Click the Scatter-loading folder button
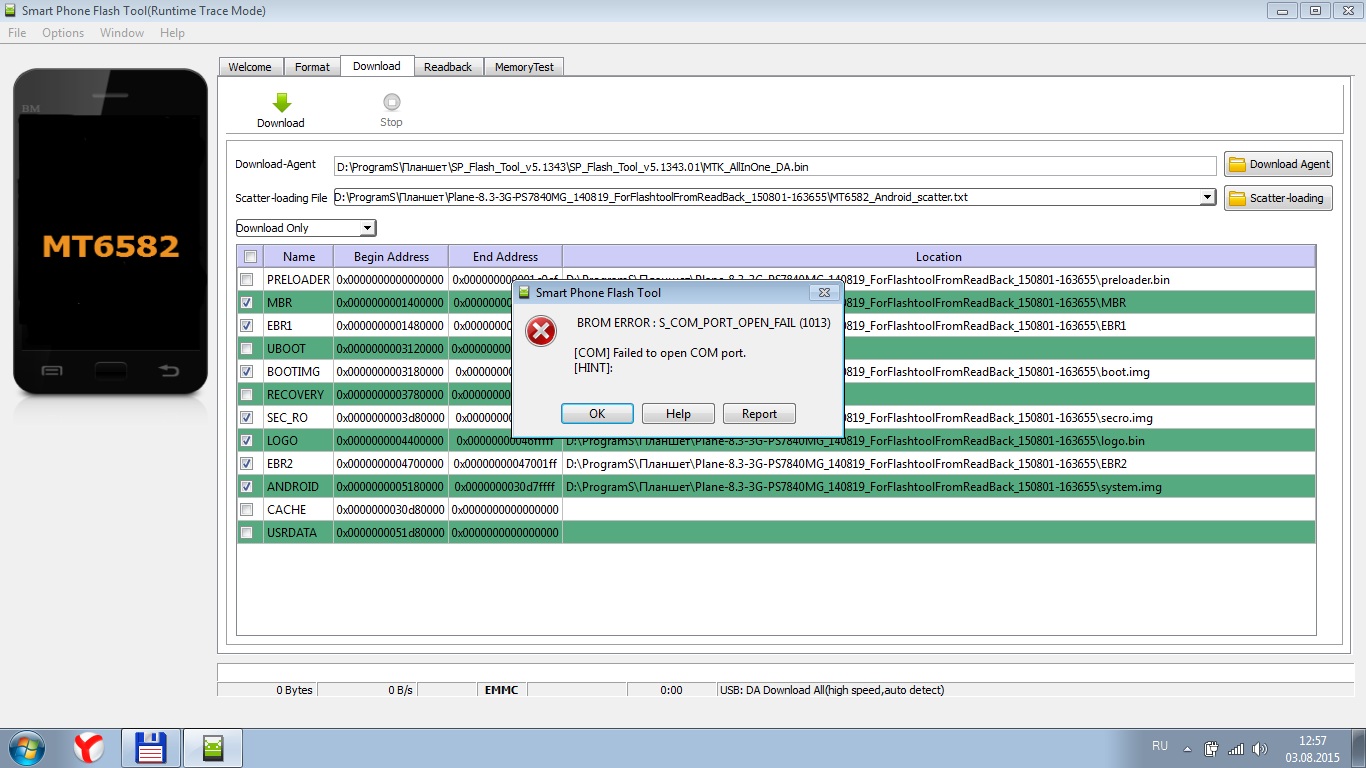 1278,198
